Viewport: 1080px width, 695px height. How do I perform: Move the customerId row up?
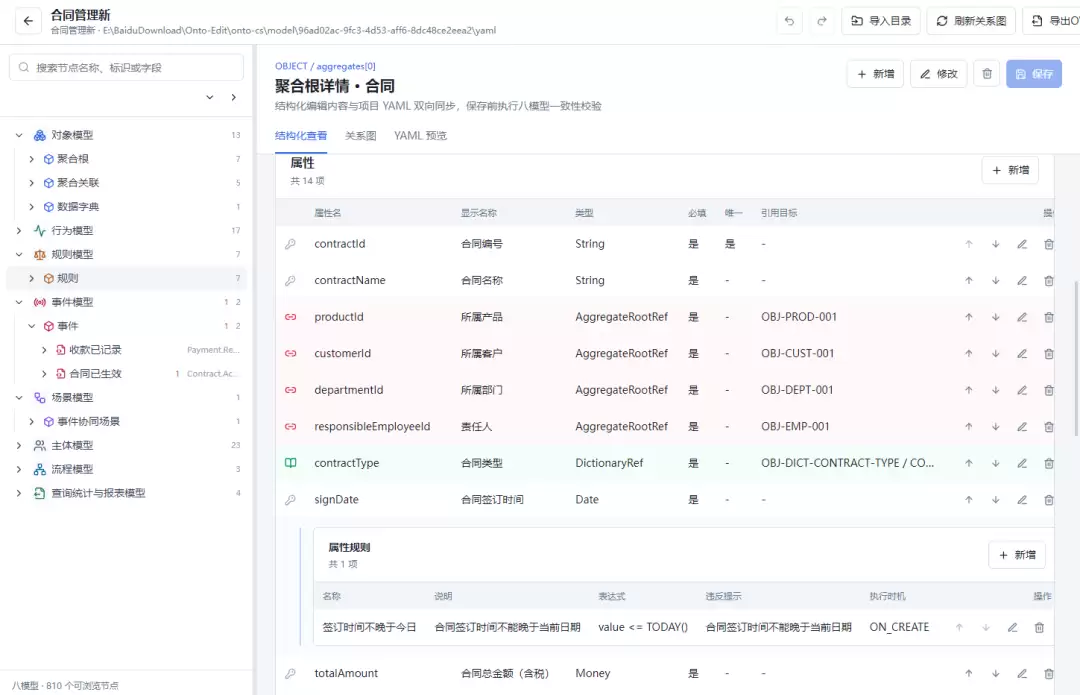[969, 353]
